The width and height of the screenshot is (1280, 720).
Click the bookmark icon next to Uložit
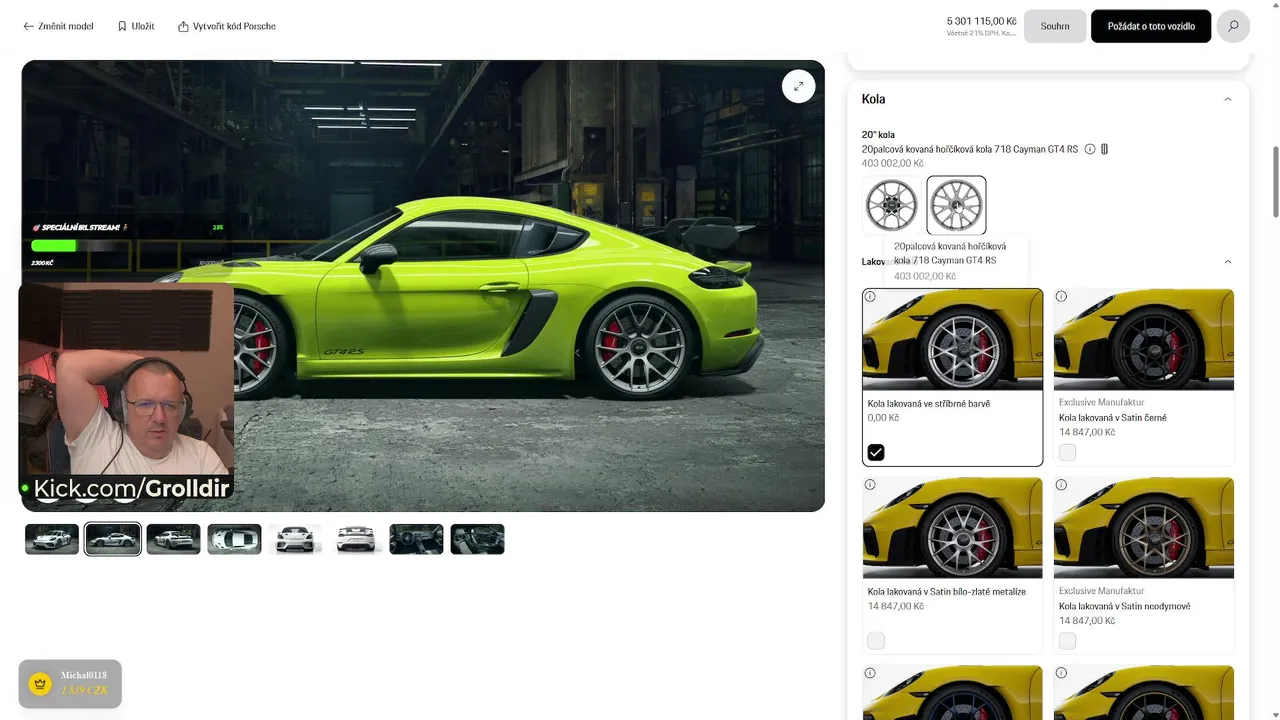point(122,26)
